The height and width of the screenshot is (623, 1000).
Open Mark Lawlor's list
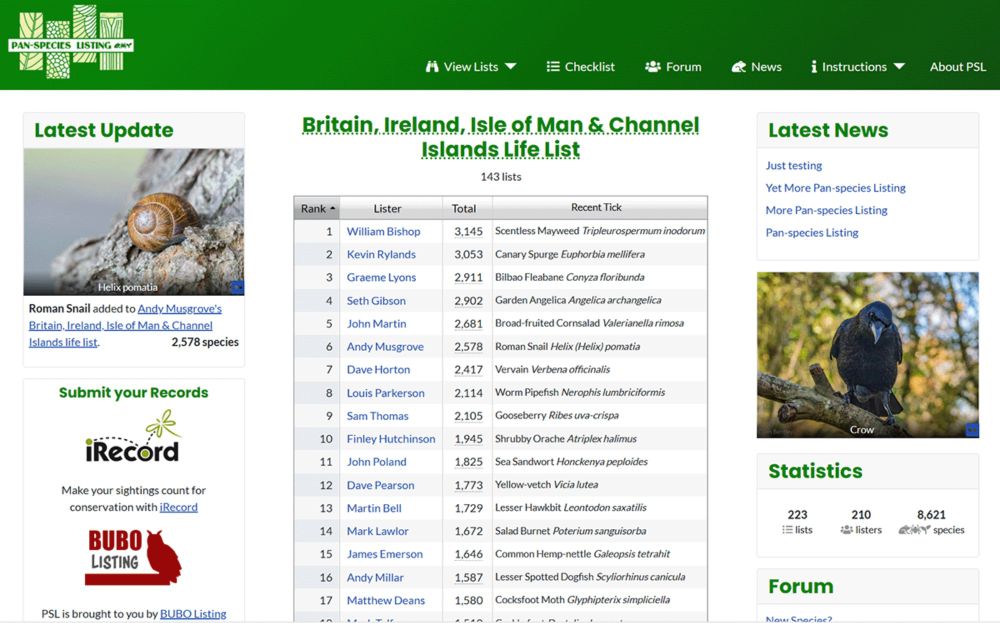click(378, 531)
